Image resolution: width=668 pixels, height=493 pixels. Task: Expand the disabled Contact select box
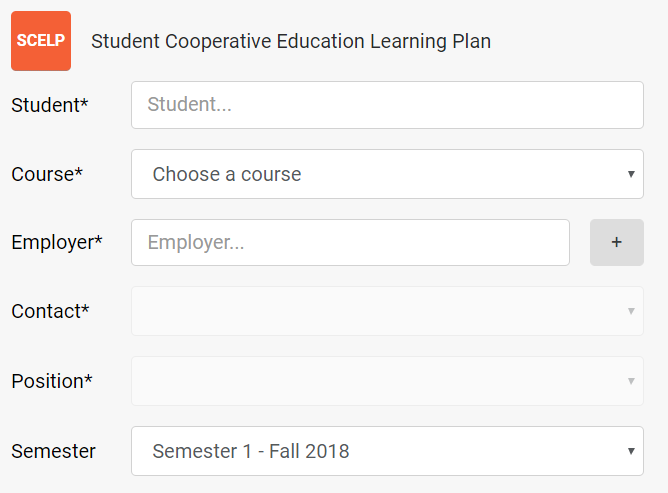pyautogui.click(x=387, y=311)
